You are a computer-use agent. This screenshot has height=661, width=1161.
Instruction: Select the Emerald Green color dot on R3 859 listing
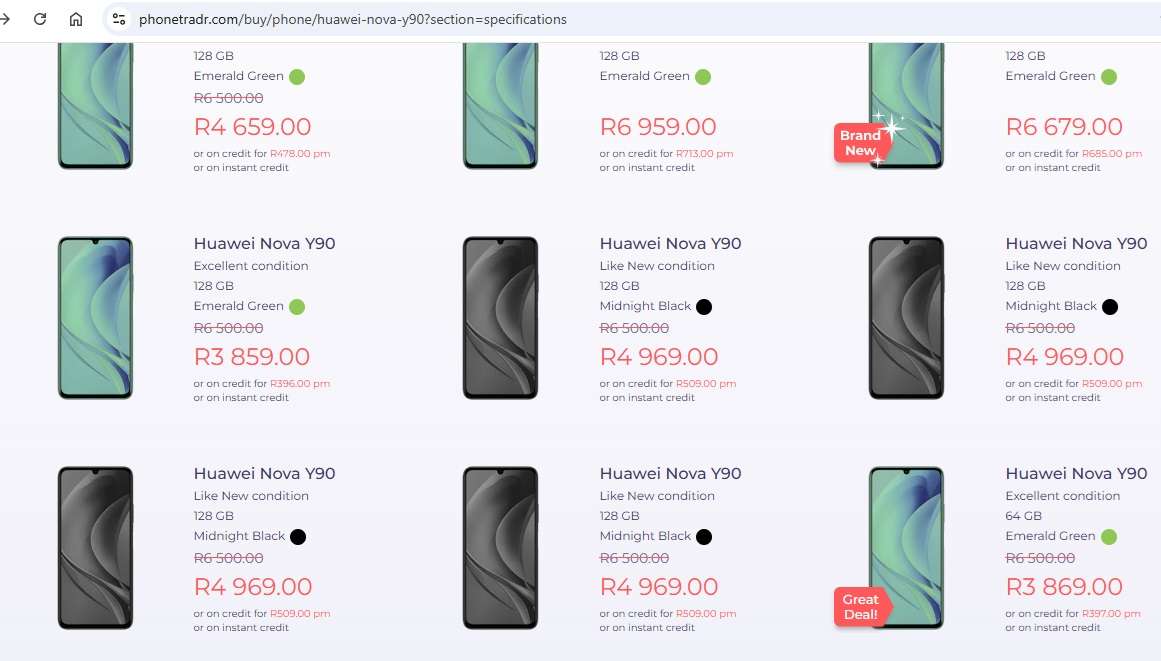pos(296,306)
